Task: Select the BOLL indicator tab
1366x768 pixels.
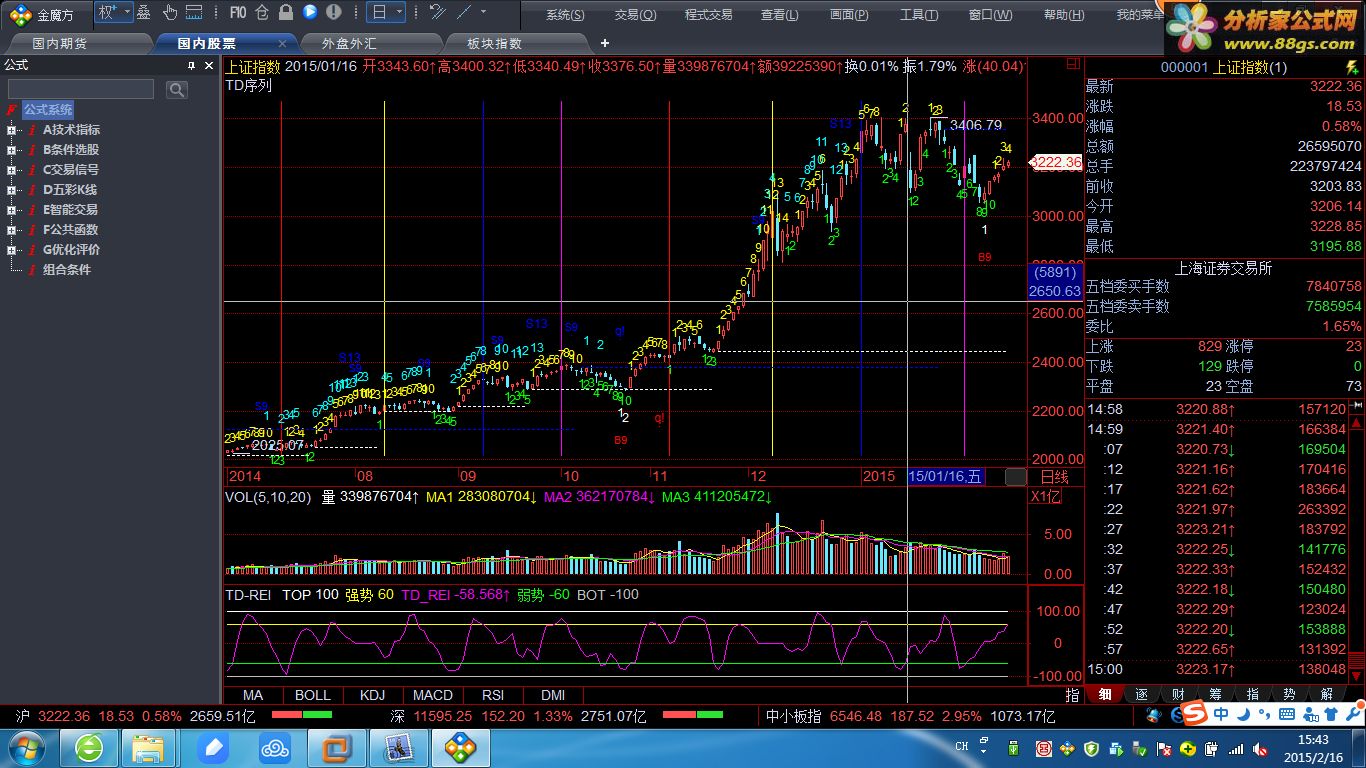Action: pos(312,695)
